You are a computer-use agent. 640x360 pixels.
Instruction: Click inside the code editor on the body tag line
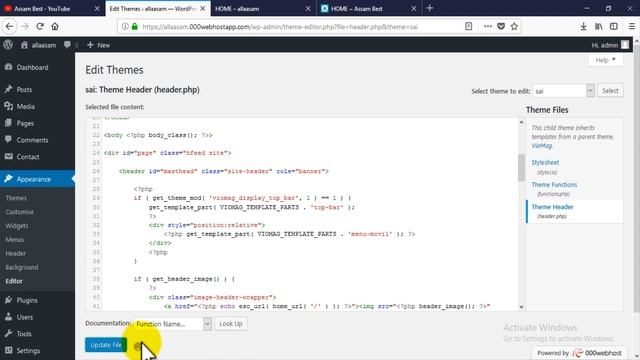point(158,135)
